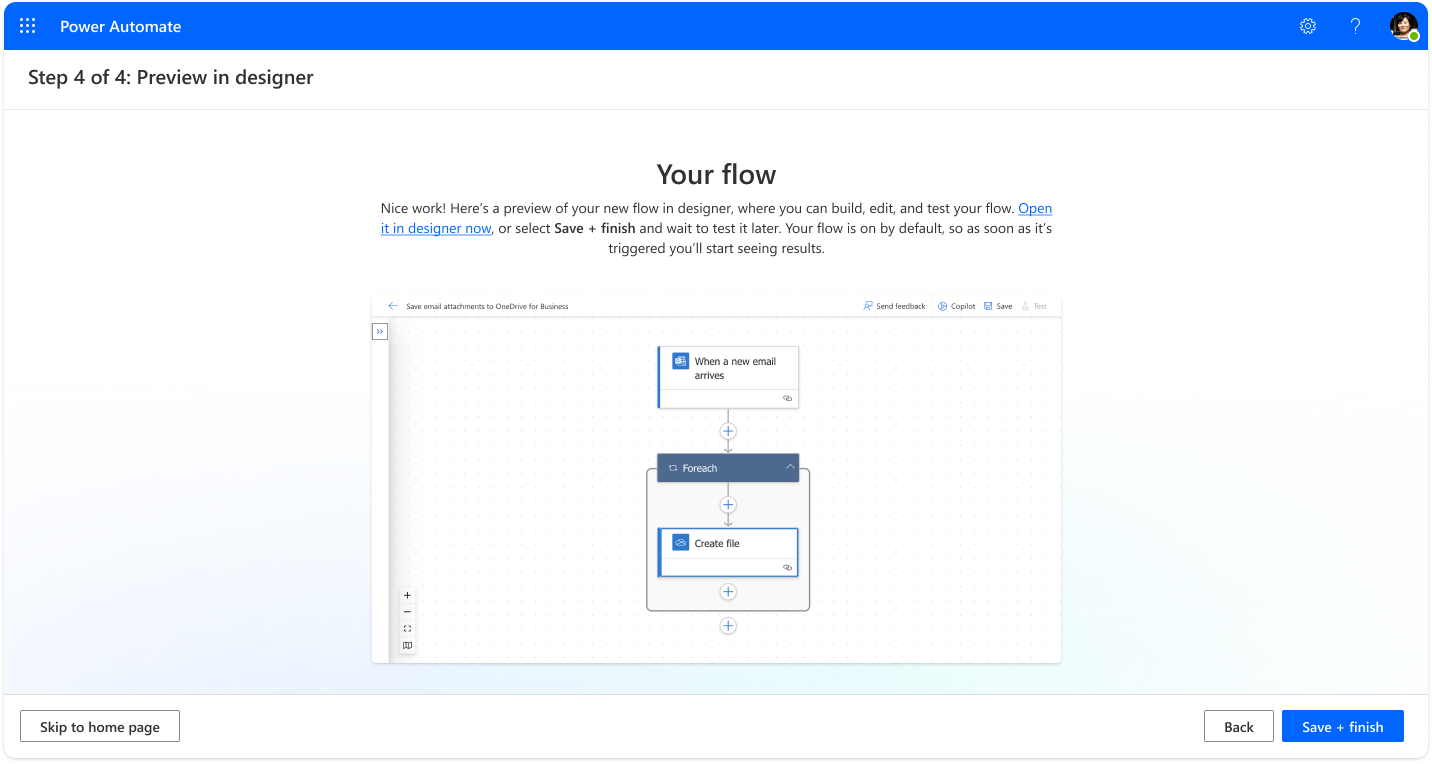Add a step between the trigger and Foreach
The width and height of the screenshot is (1432, 764).
tap(728, 431)
